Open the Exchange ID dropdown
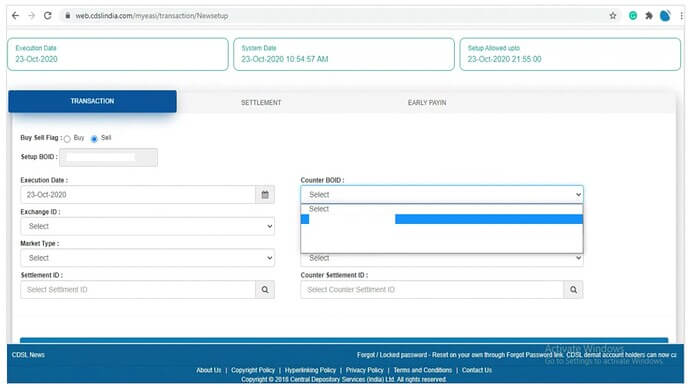Screen dimensions: 690x388 coord(147,226)
